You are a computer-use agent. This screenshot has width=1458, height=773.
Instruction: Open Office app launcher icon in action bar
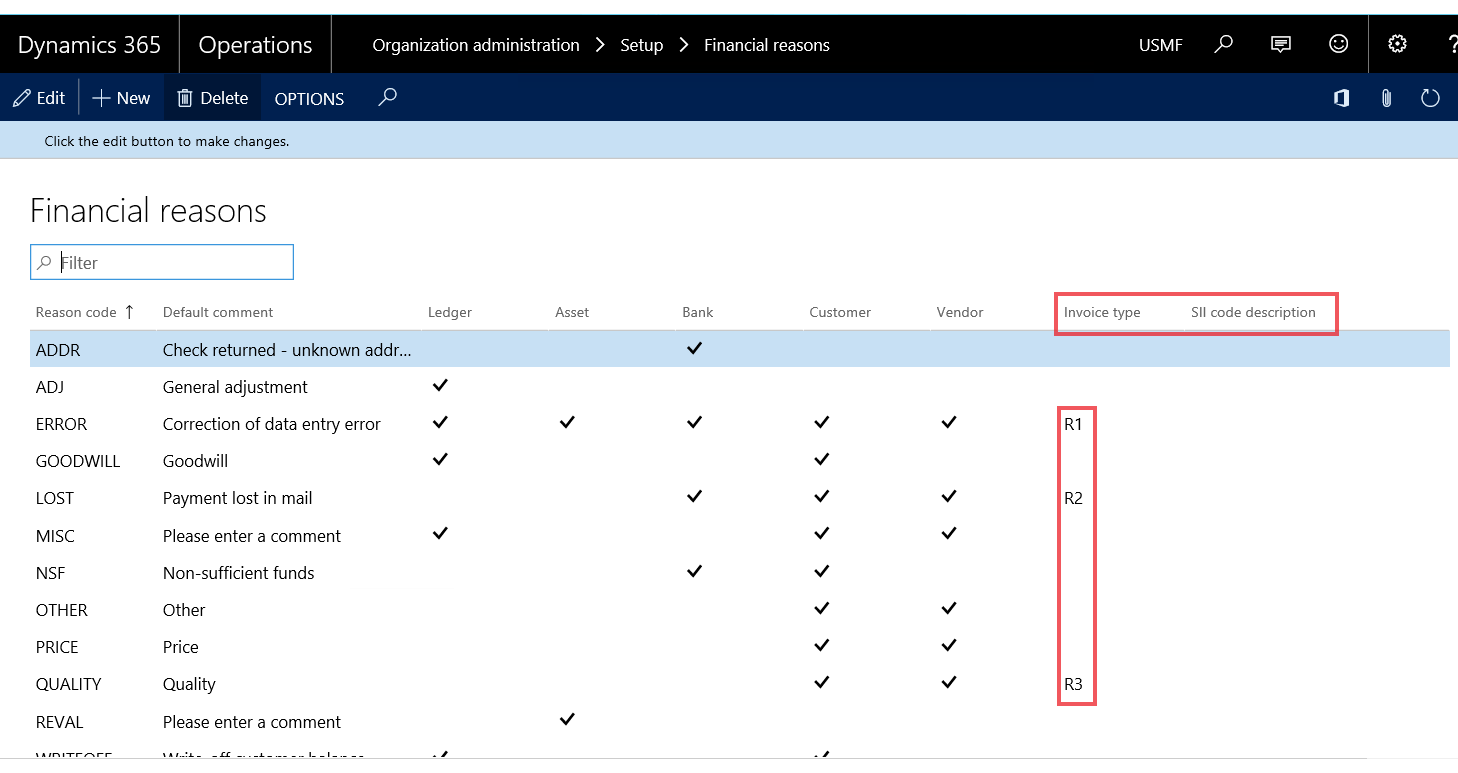pyautogui.click(x=1342, y=98)
